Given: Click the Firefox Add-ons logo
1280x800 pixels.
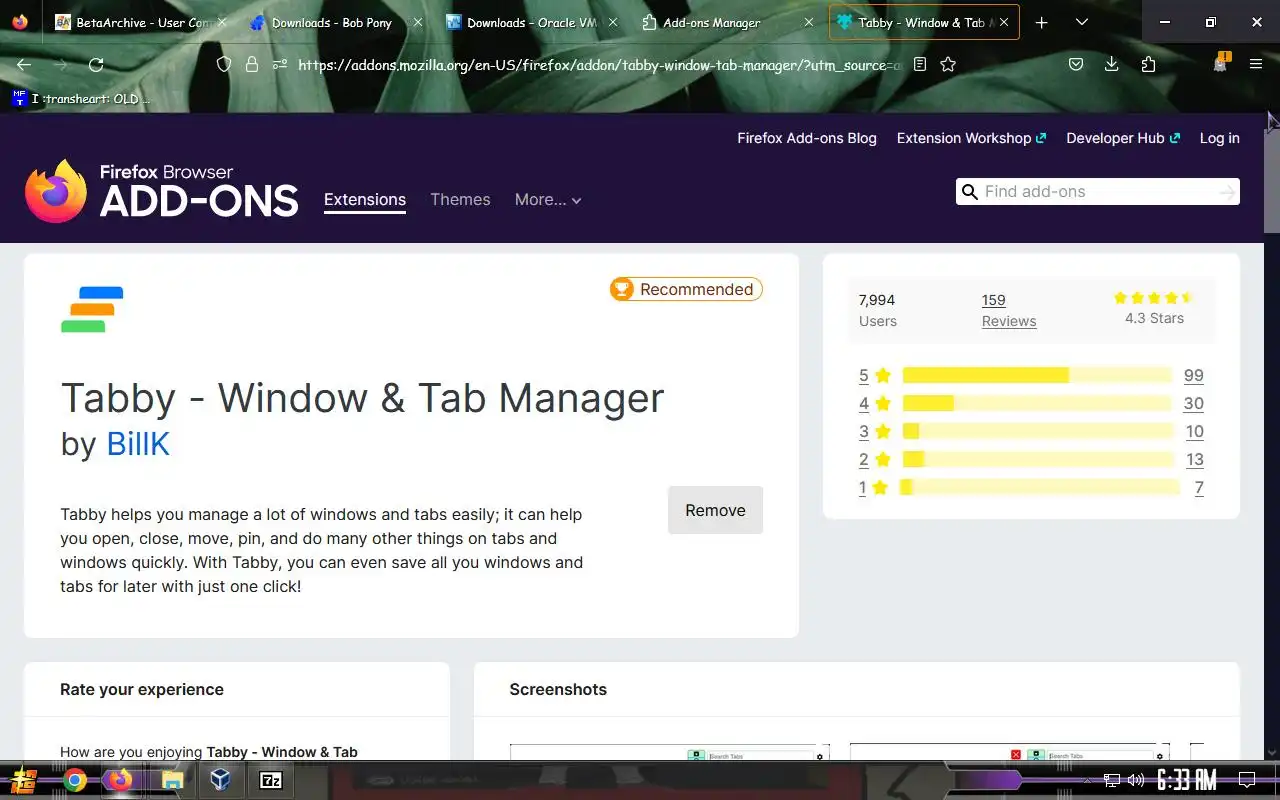Looking at the screenshot, I should click(x=161, y=191).
